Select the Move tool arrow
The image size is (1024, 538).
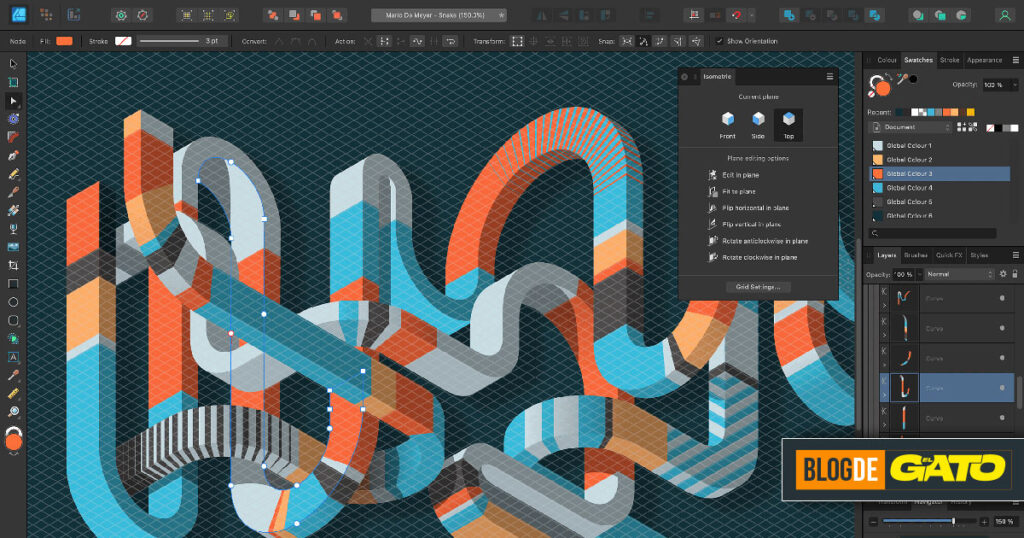pos(13,64)
